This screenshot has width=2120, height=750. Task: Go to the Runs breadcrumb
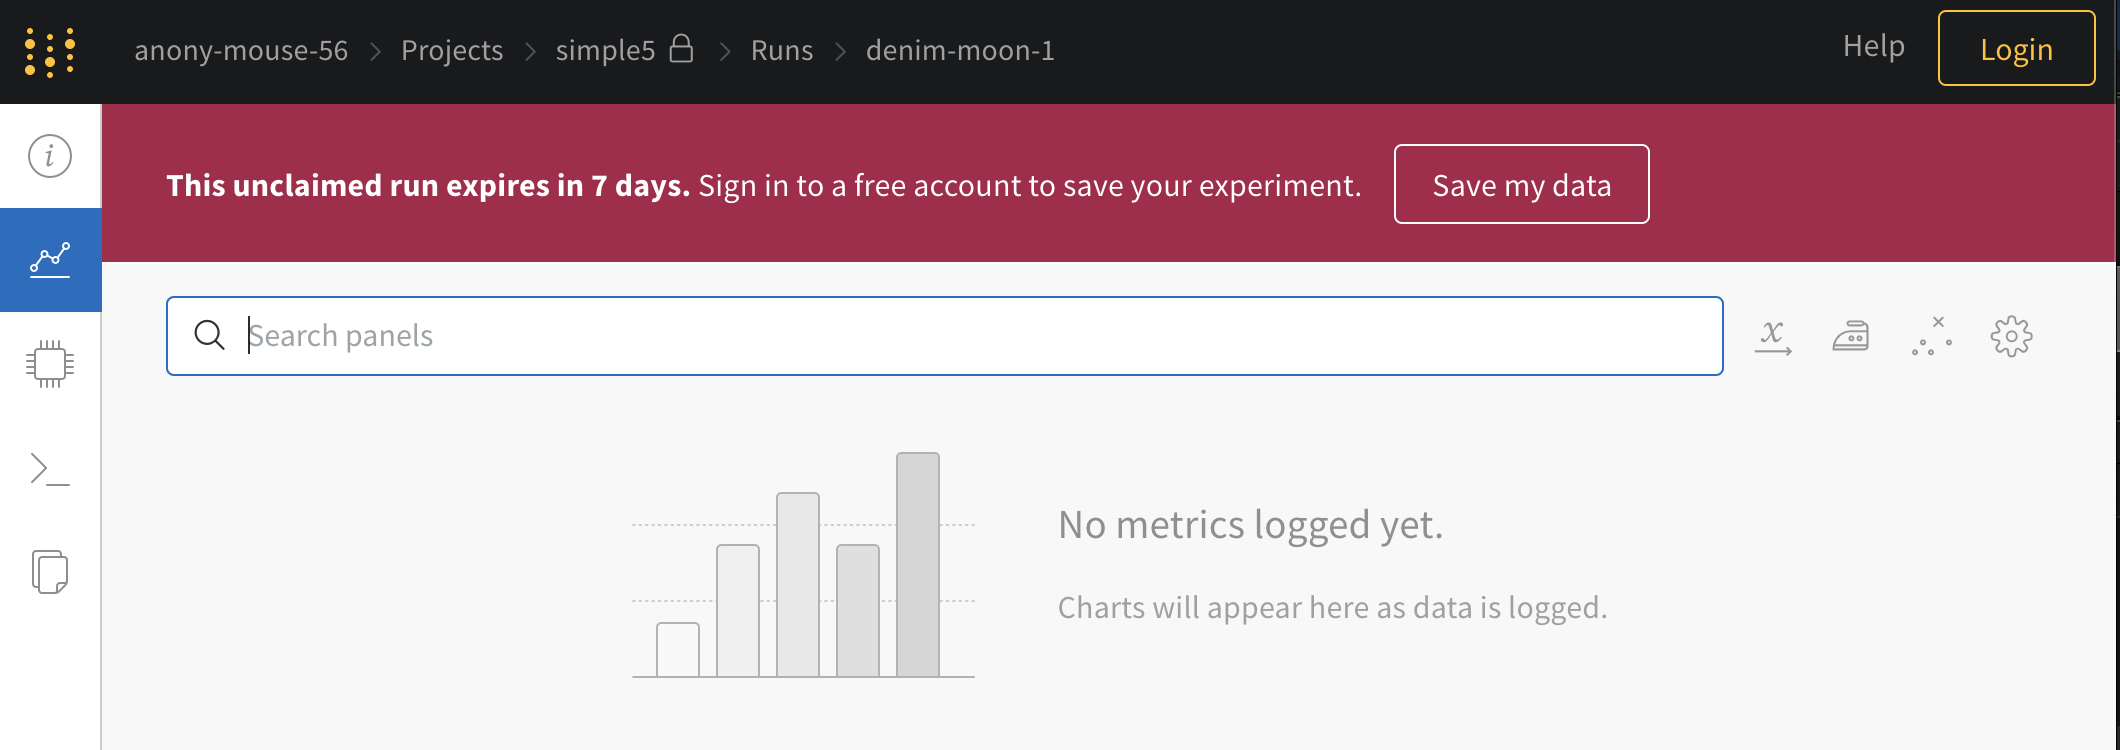pyautogui.click(x=782, y=51)
